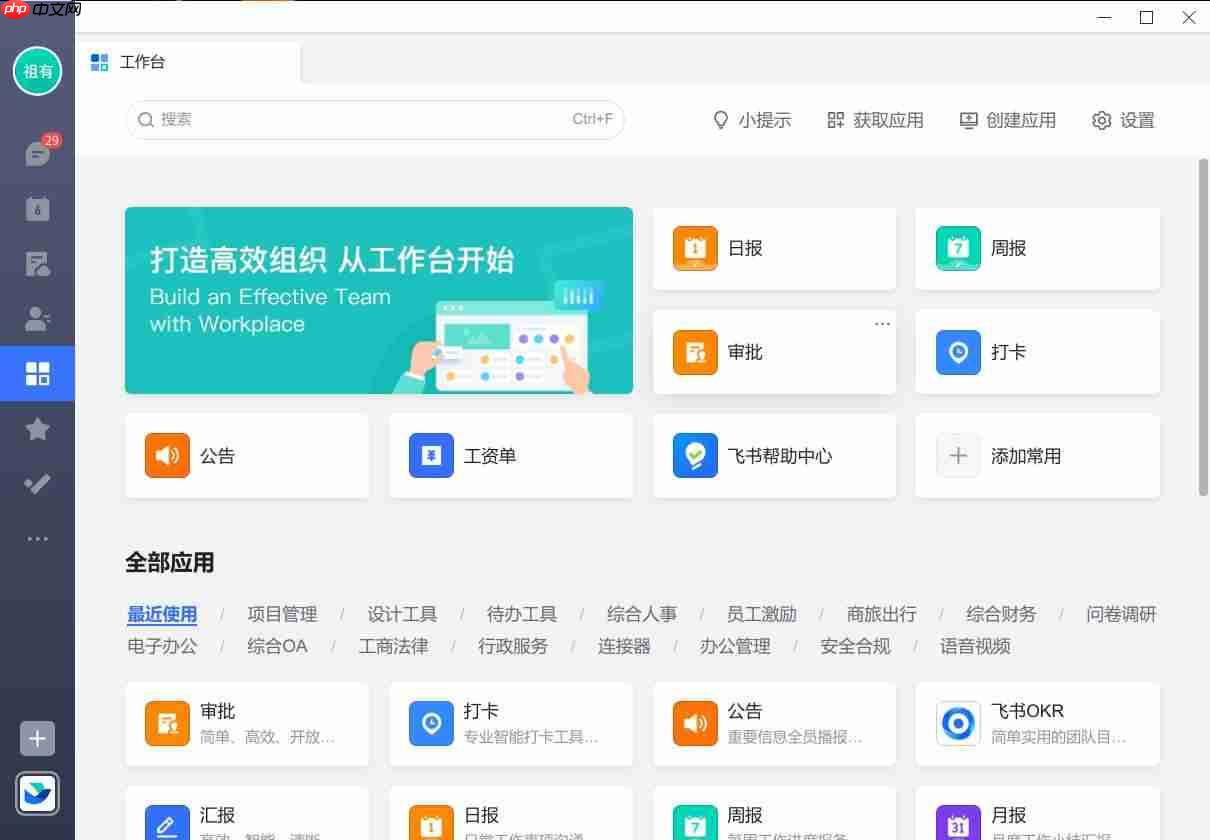Select the 项目管理 app category

(280, 613)
